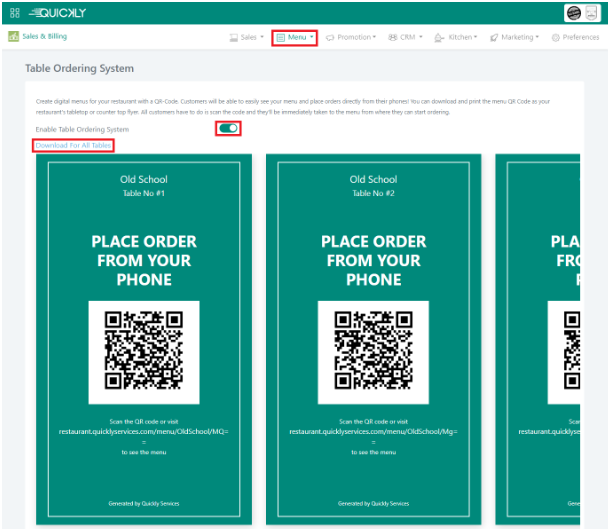Disable the Table Ordering System toggle
The height and width of the screenshot is (529, 609).
[x=228, y=128]
